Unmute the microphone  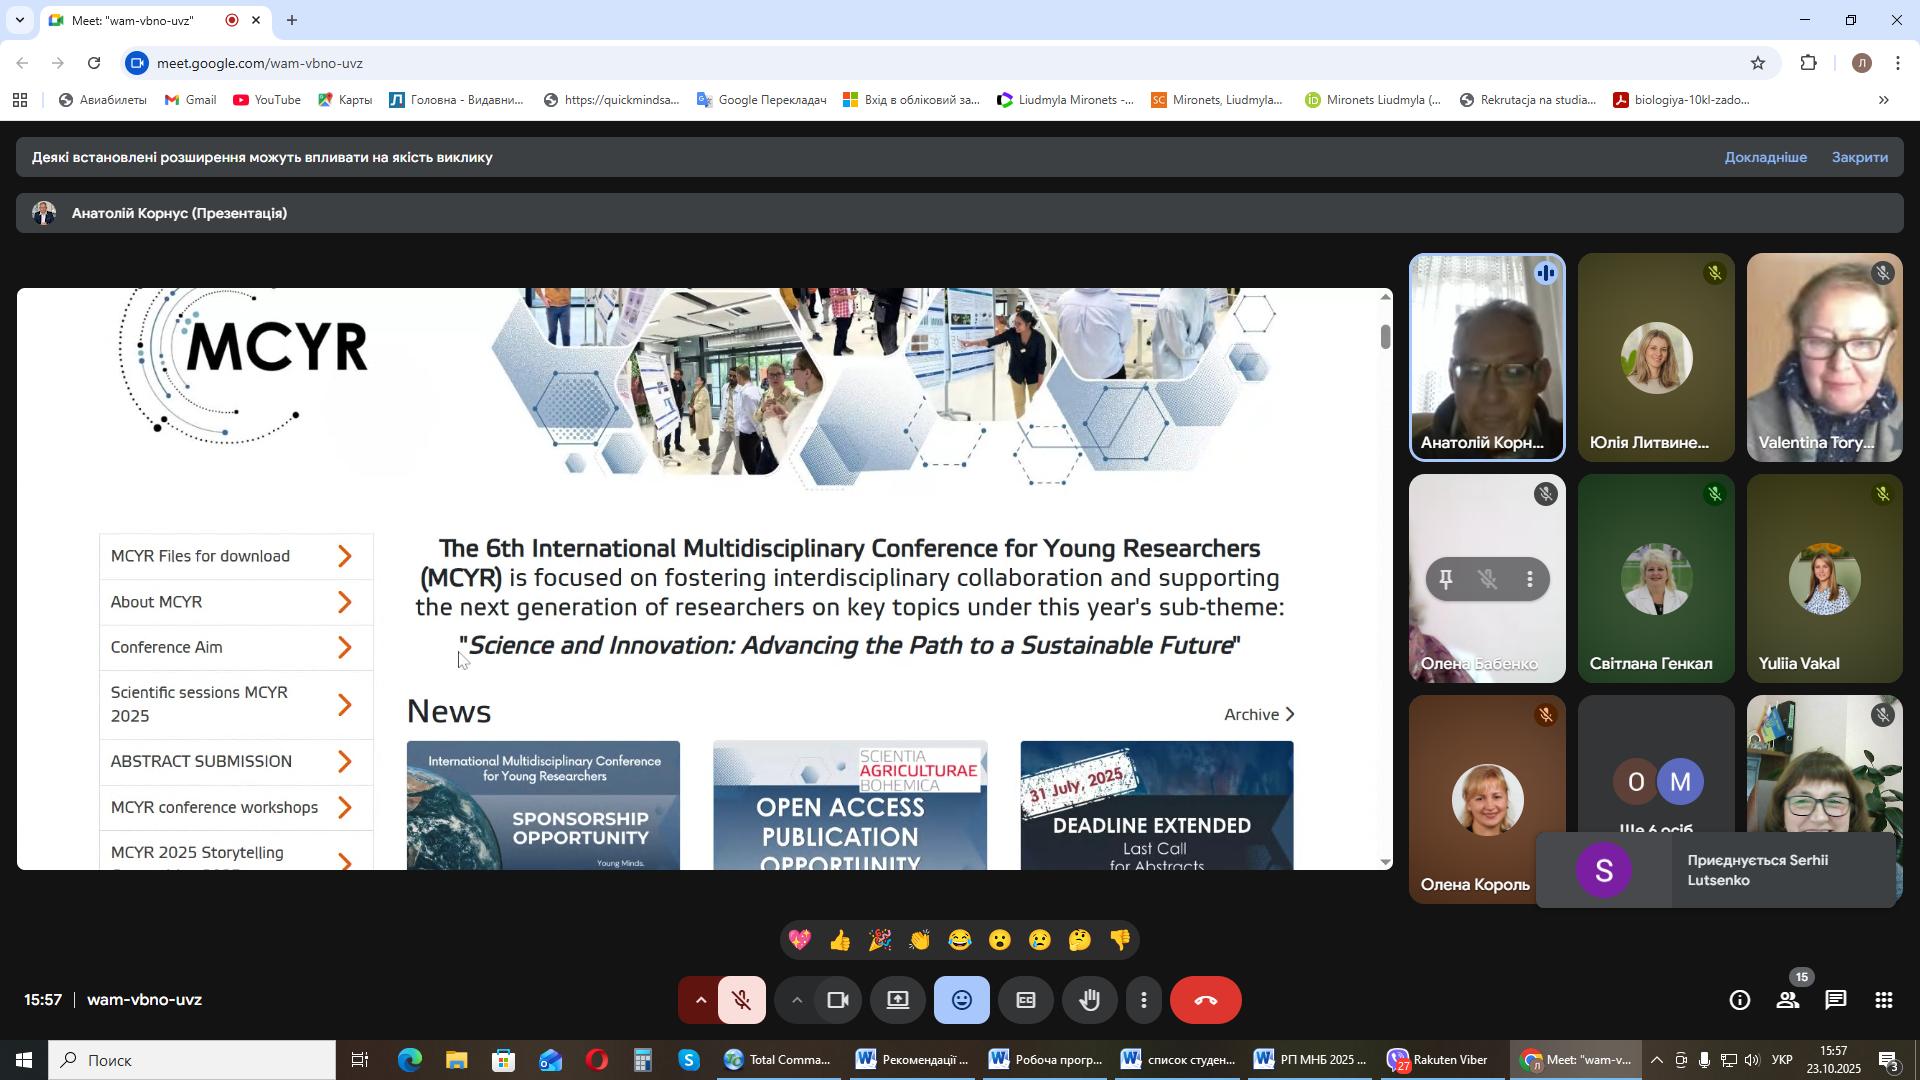click(741, 1001)
